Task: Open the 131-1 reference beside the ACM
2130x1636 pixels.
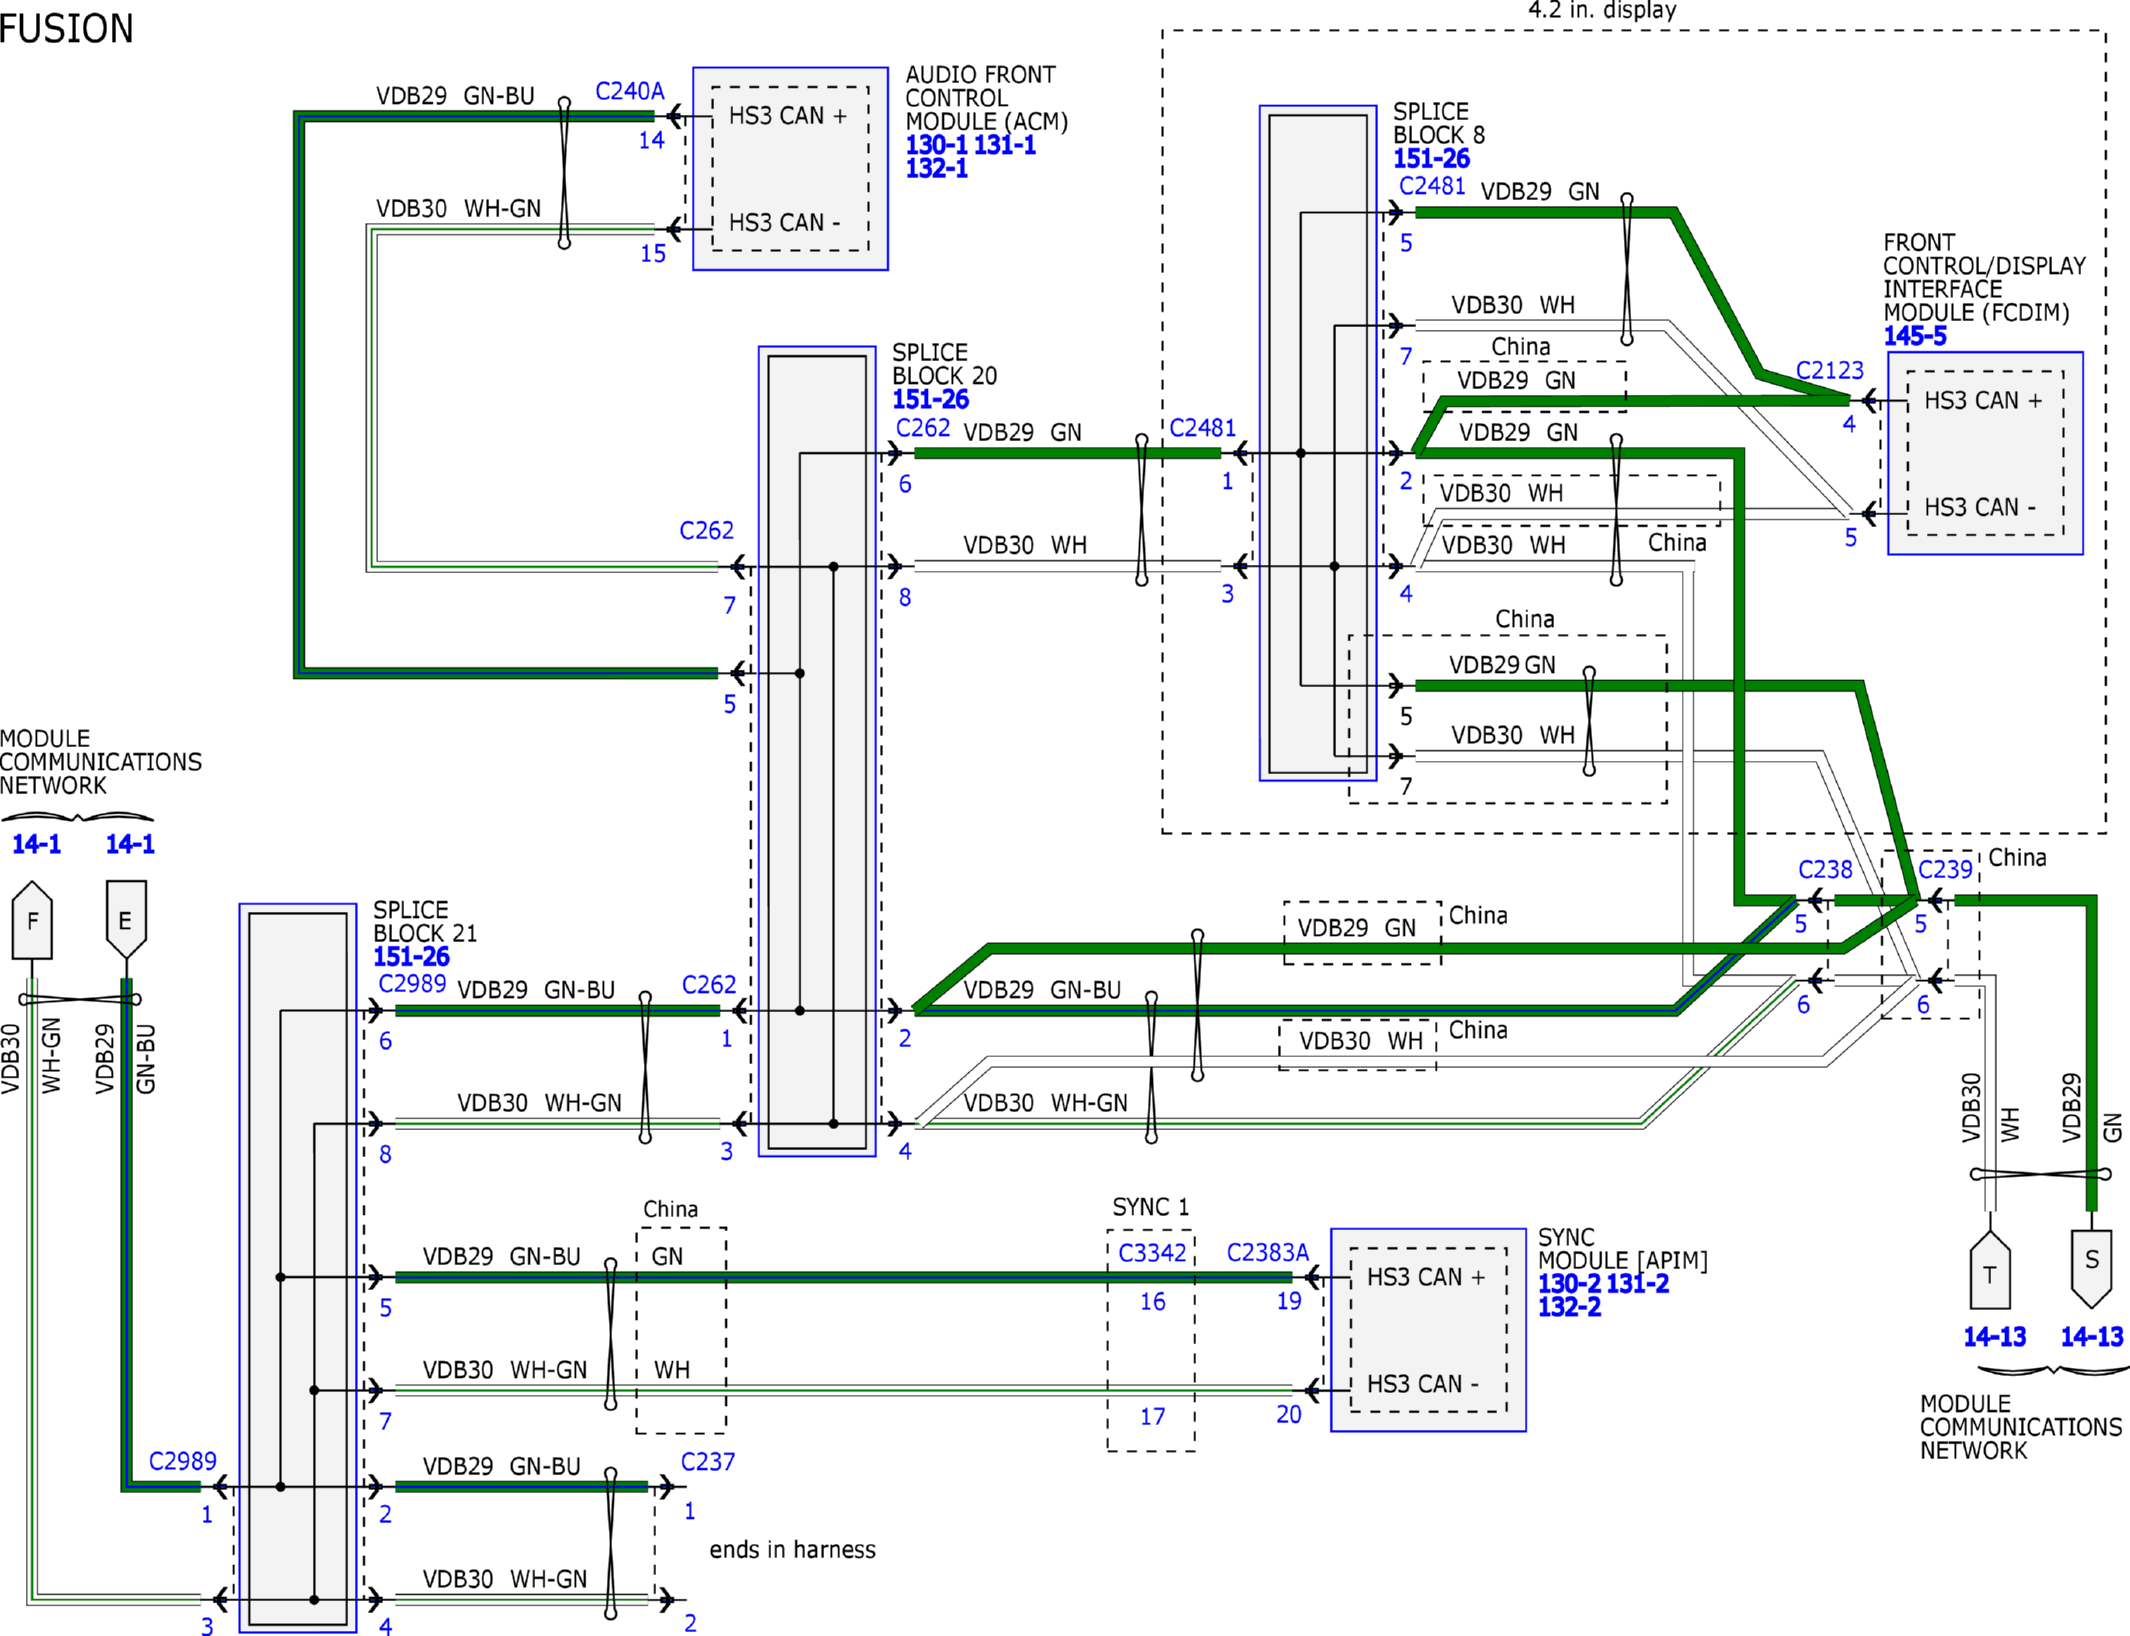Action: (1005, 145)
